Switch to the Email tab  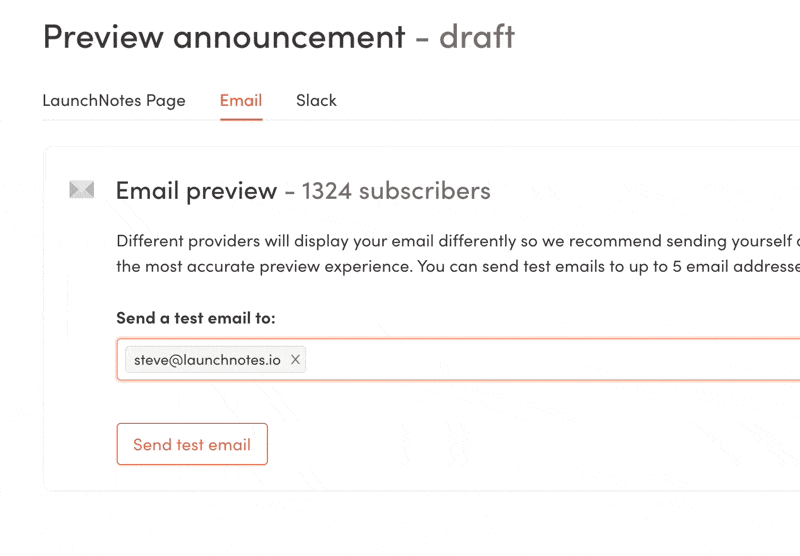(241, 100)
